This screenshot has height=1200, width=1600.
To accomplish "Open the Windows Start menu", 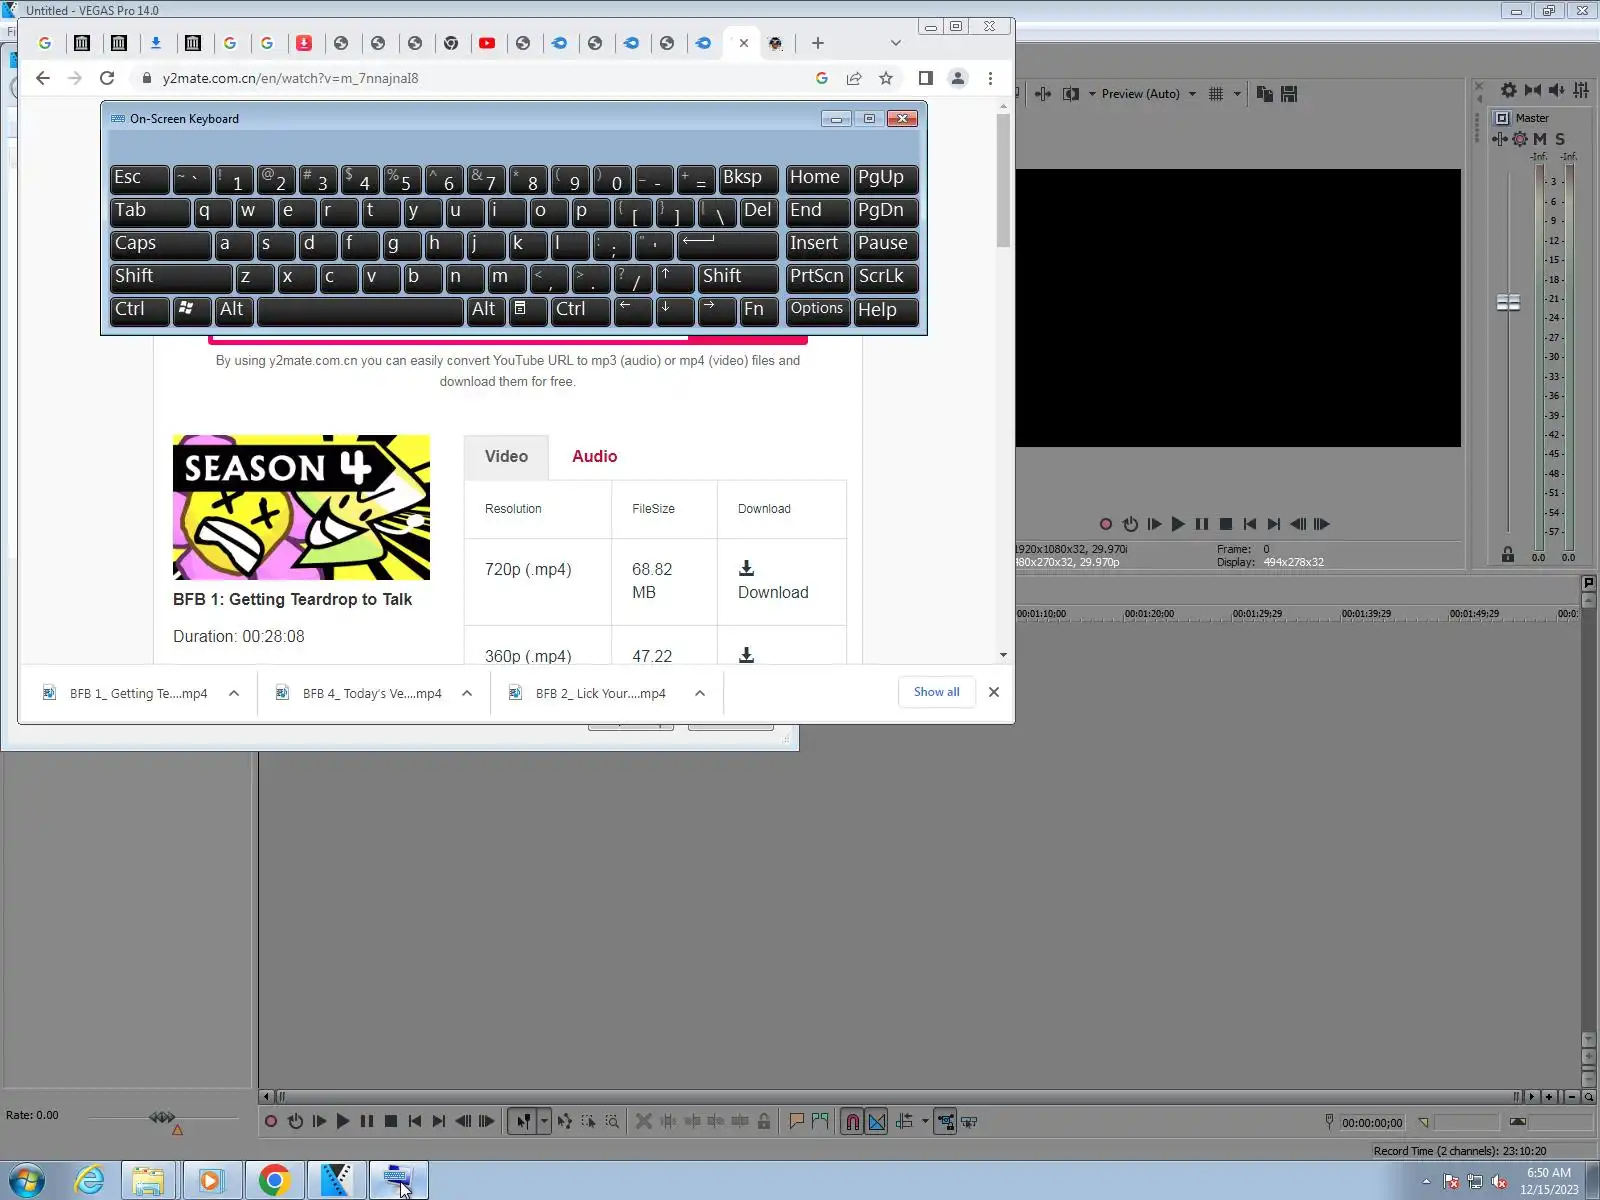I will tap(27, 1180).
